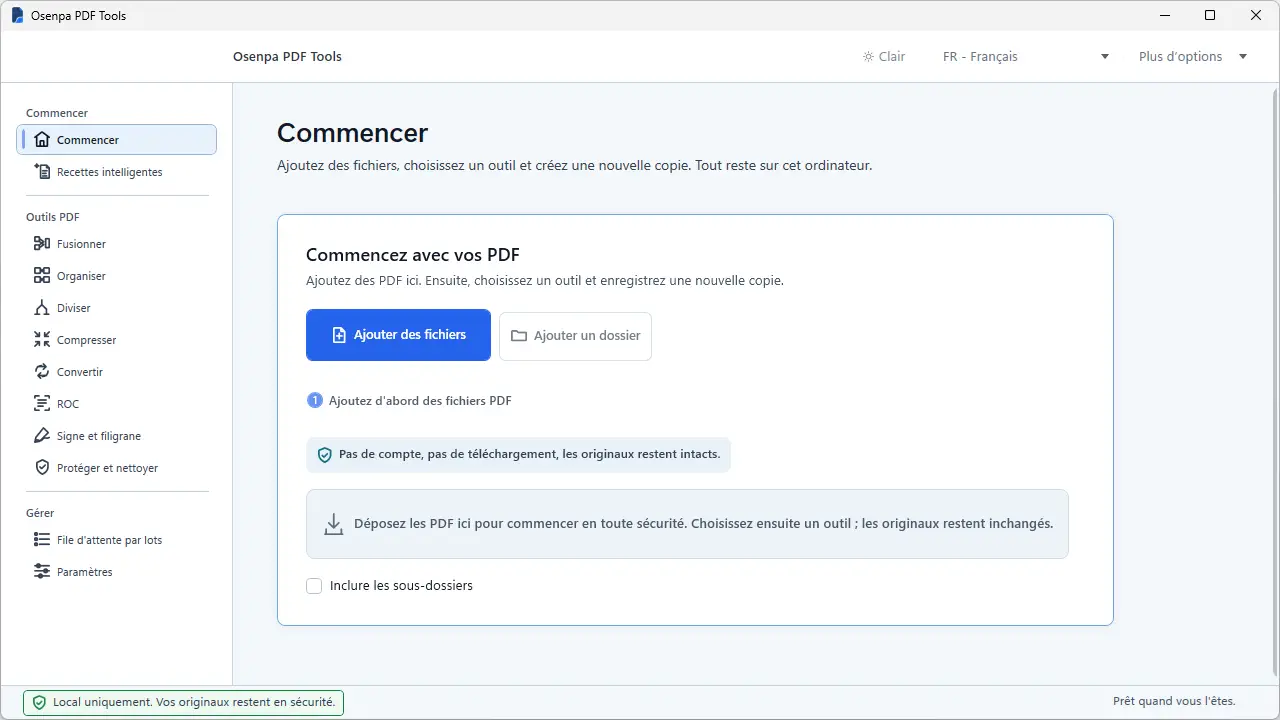Click the Ajoutez d'abord des fichiers PDF step
This screenshot has height=720, width=1280.
410,401
